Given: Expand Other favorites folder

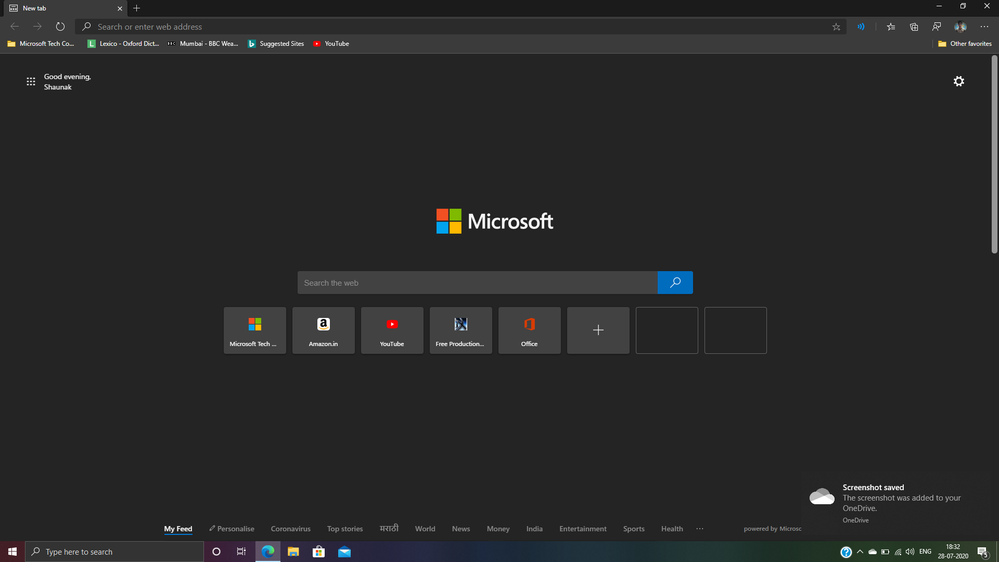Looking at the screenshot, I should point(965,44).
